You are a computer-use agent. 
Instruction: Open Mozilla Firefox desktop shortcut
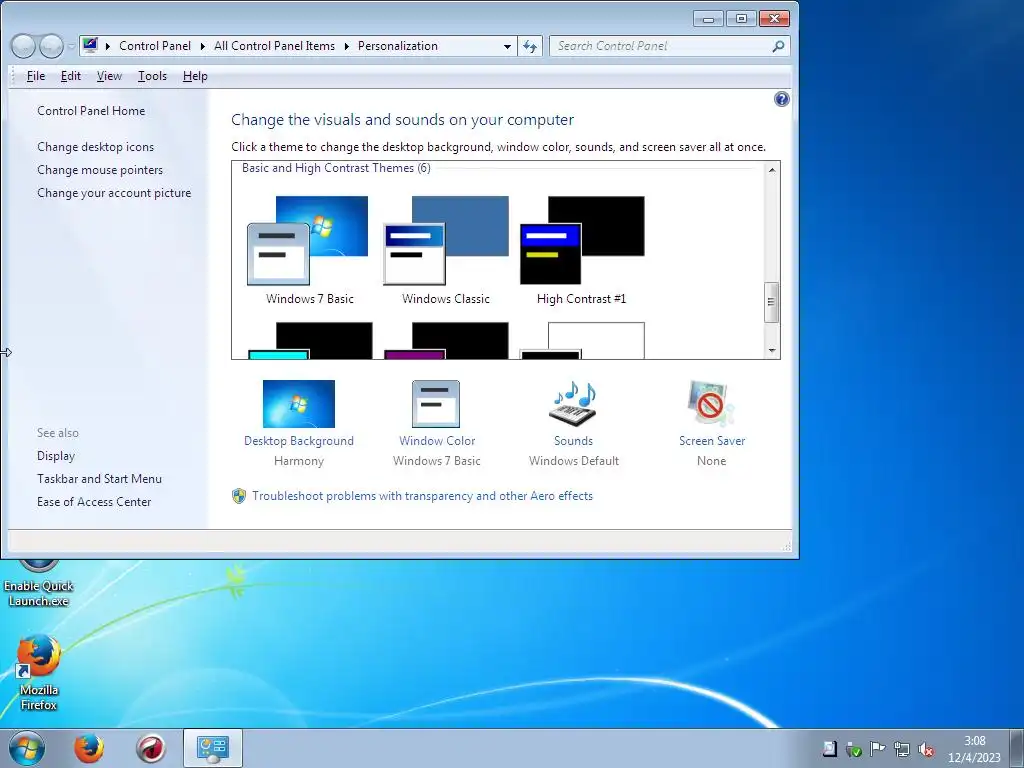pos(39,672)
